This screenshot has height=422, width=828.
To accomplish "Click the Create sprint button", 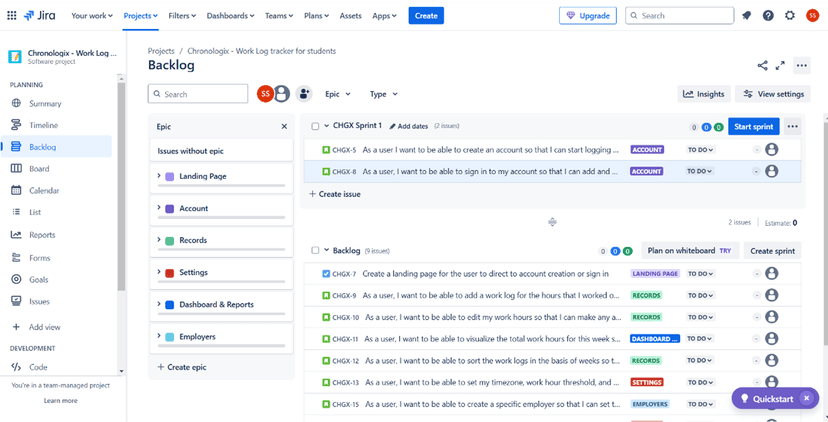I will click(x=773, y=251).
